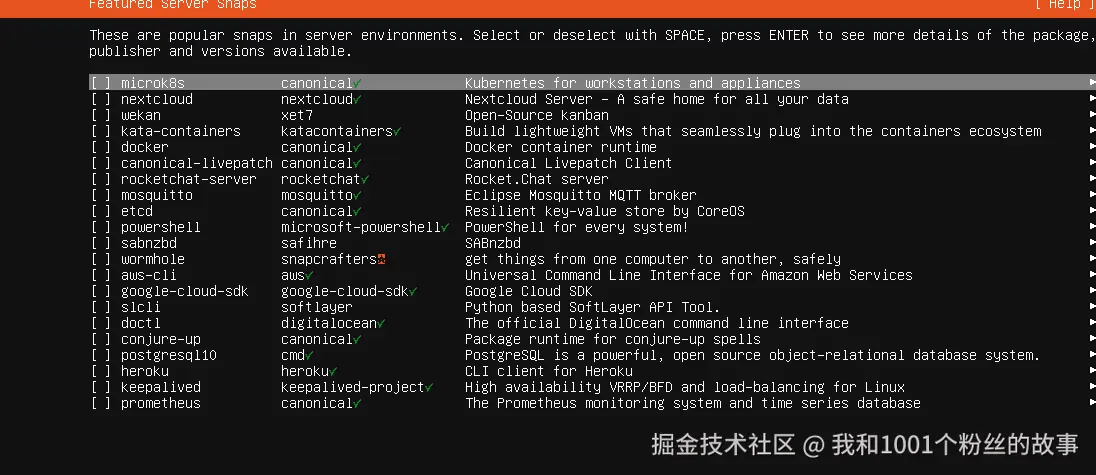The width and height of the screenshot is (1096, 475).
Task: Click green checkmark beside google-cloud-sdk publisher
Action: pos(413,291)
